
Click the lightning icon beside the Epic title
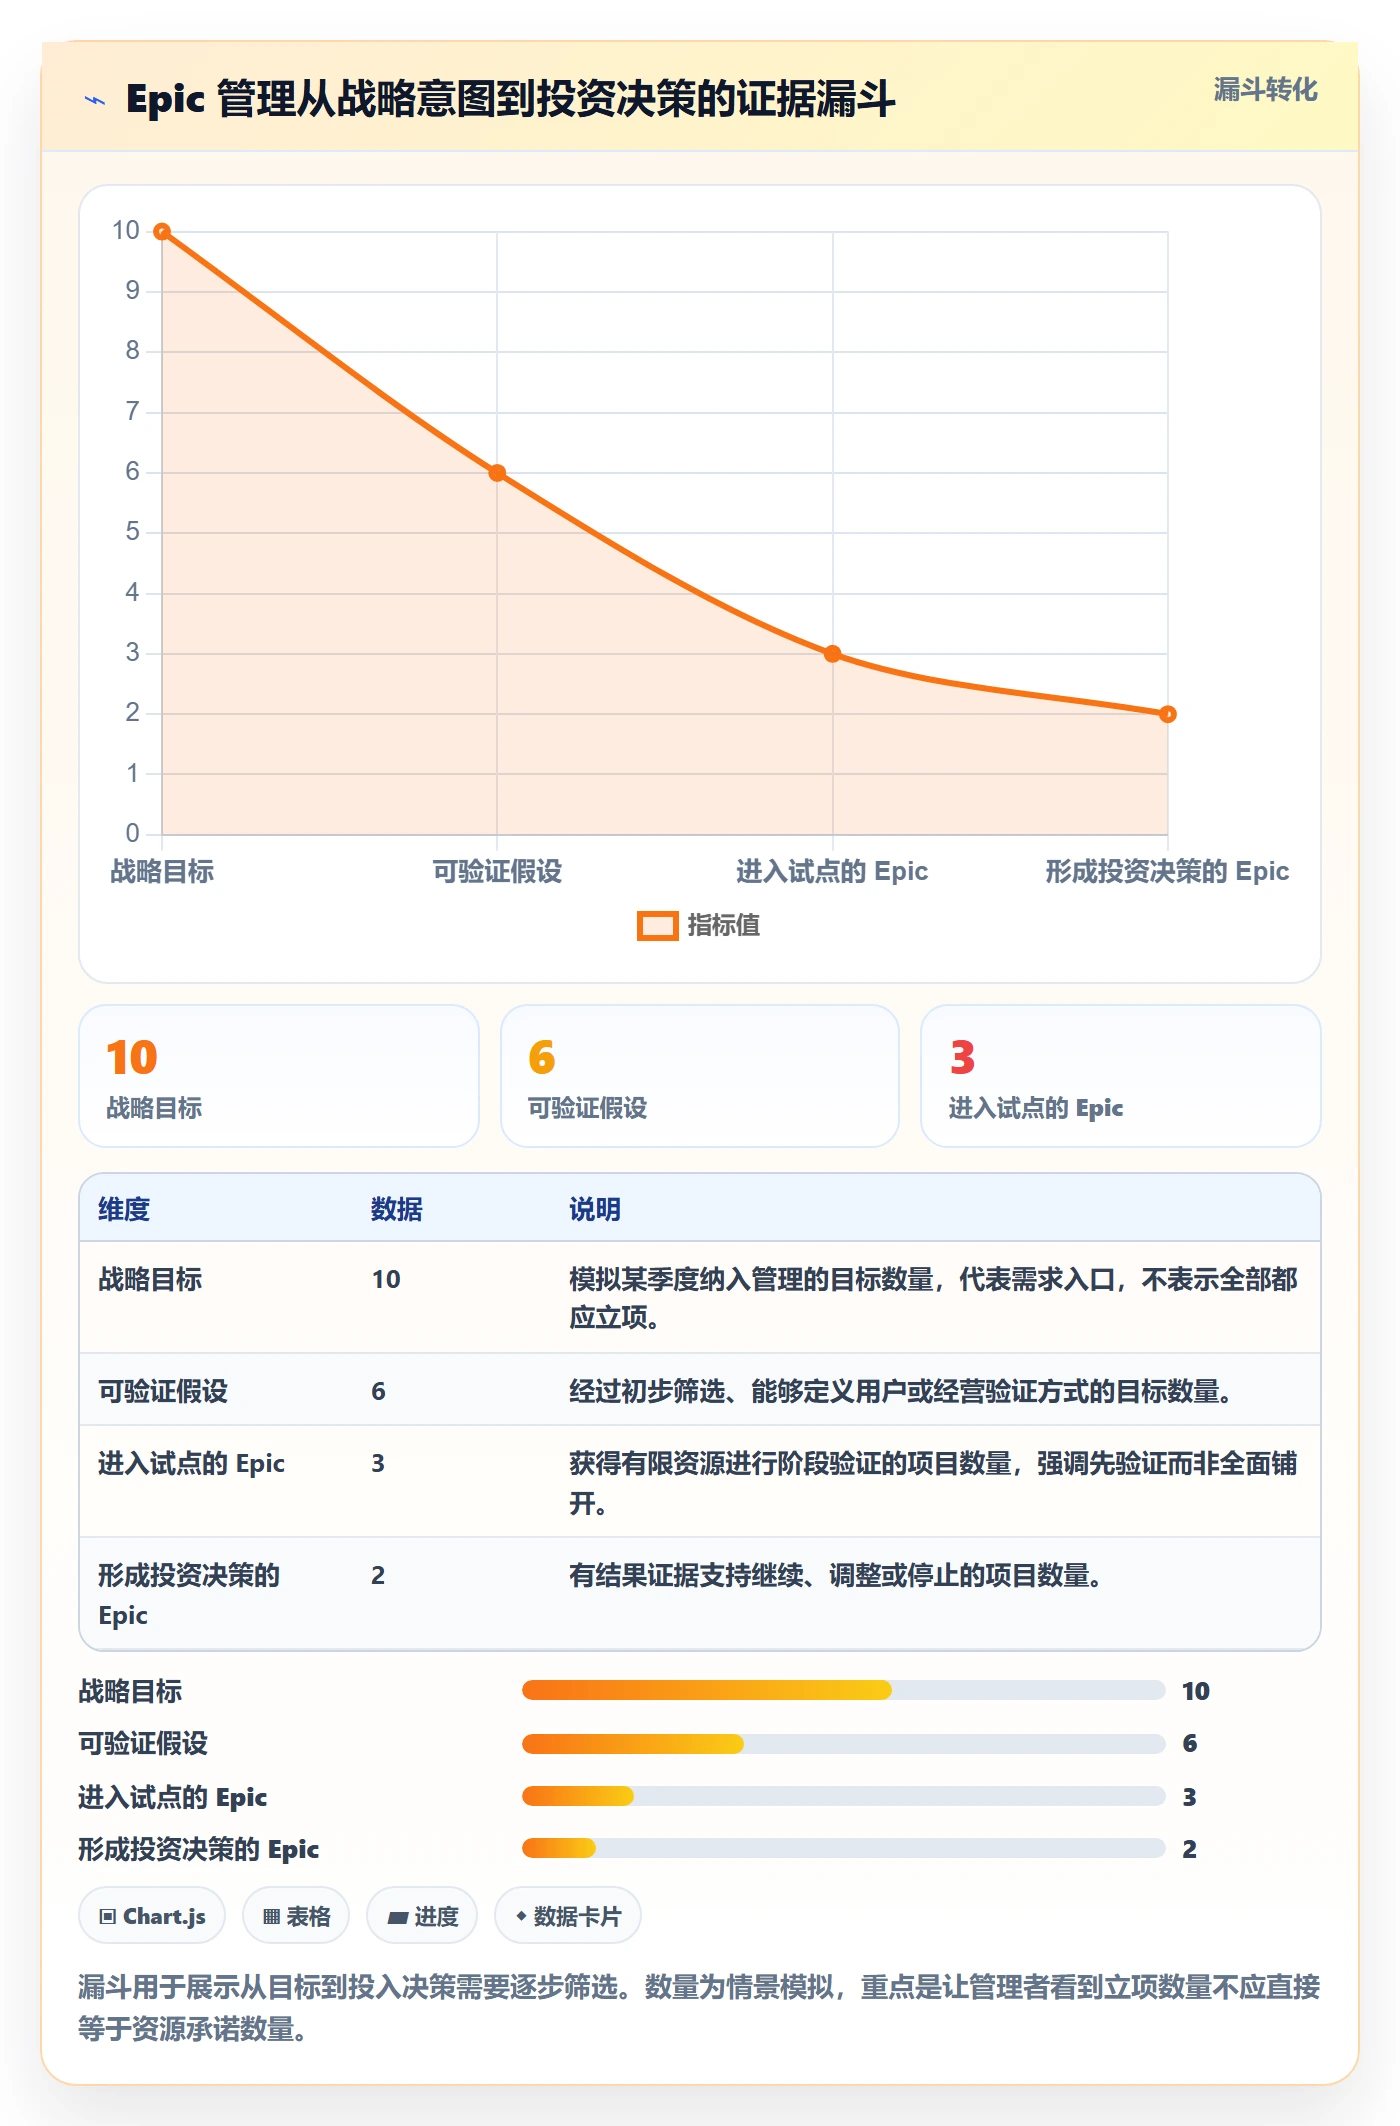point(95,100)
